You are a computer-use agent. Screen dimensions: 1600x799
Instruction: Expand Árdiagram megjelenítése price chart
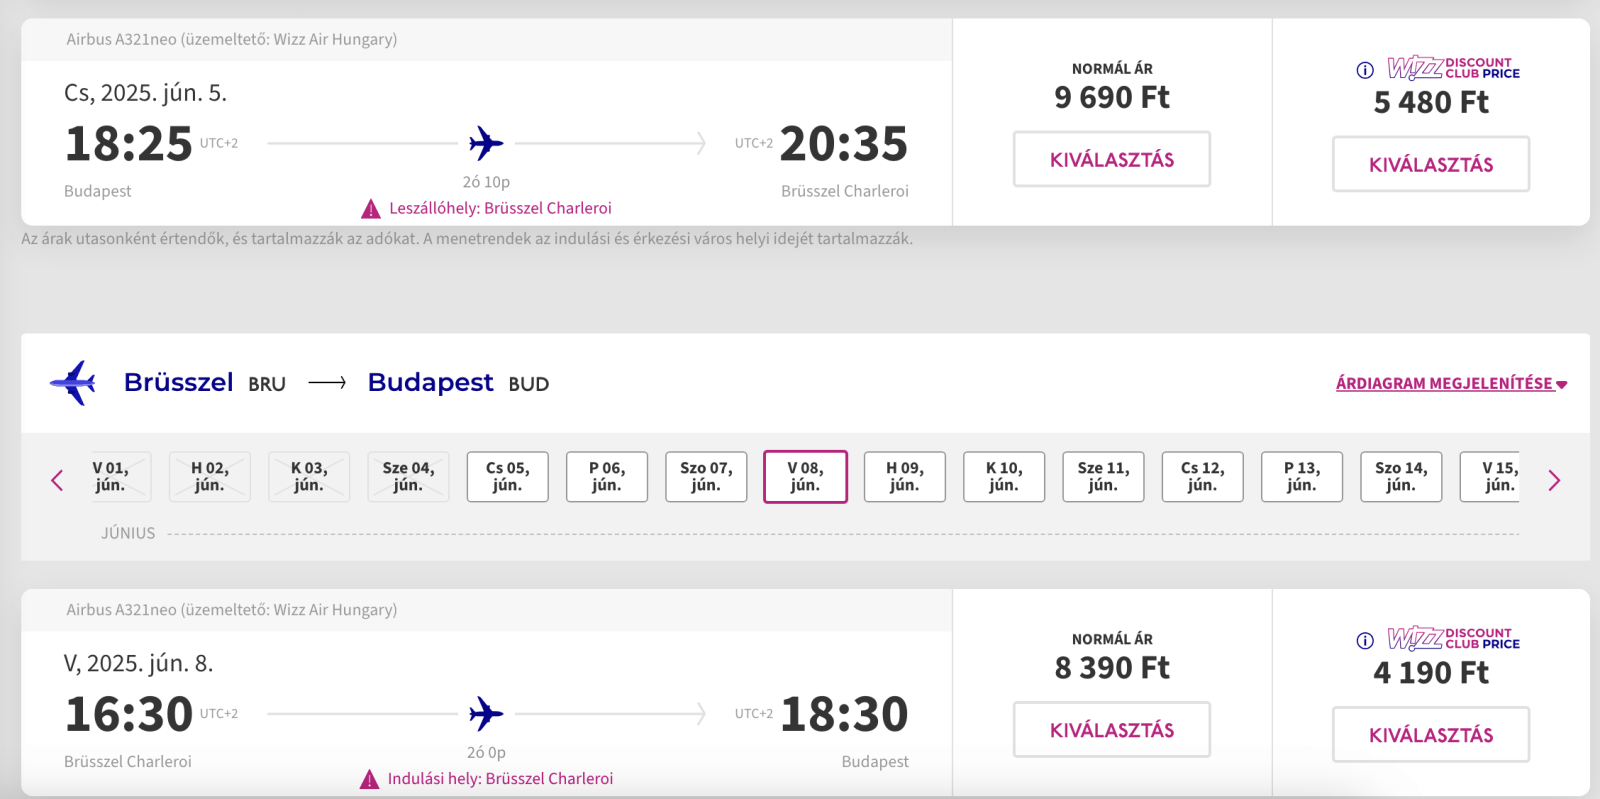(x=1451, y=383)
